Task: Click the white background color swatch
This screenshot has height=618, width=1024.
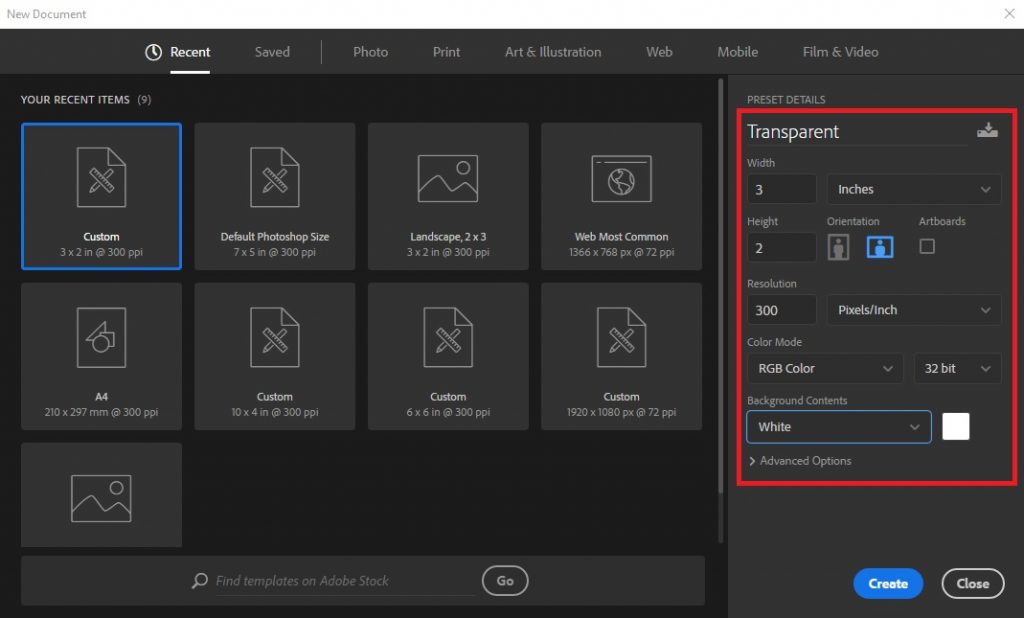Action: [x=956, y=427]
